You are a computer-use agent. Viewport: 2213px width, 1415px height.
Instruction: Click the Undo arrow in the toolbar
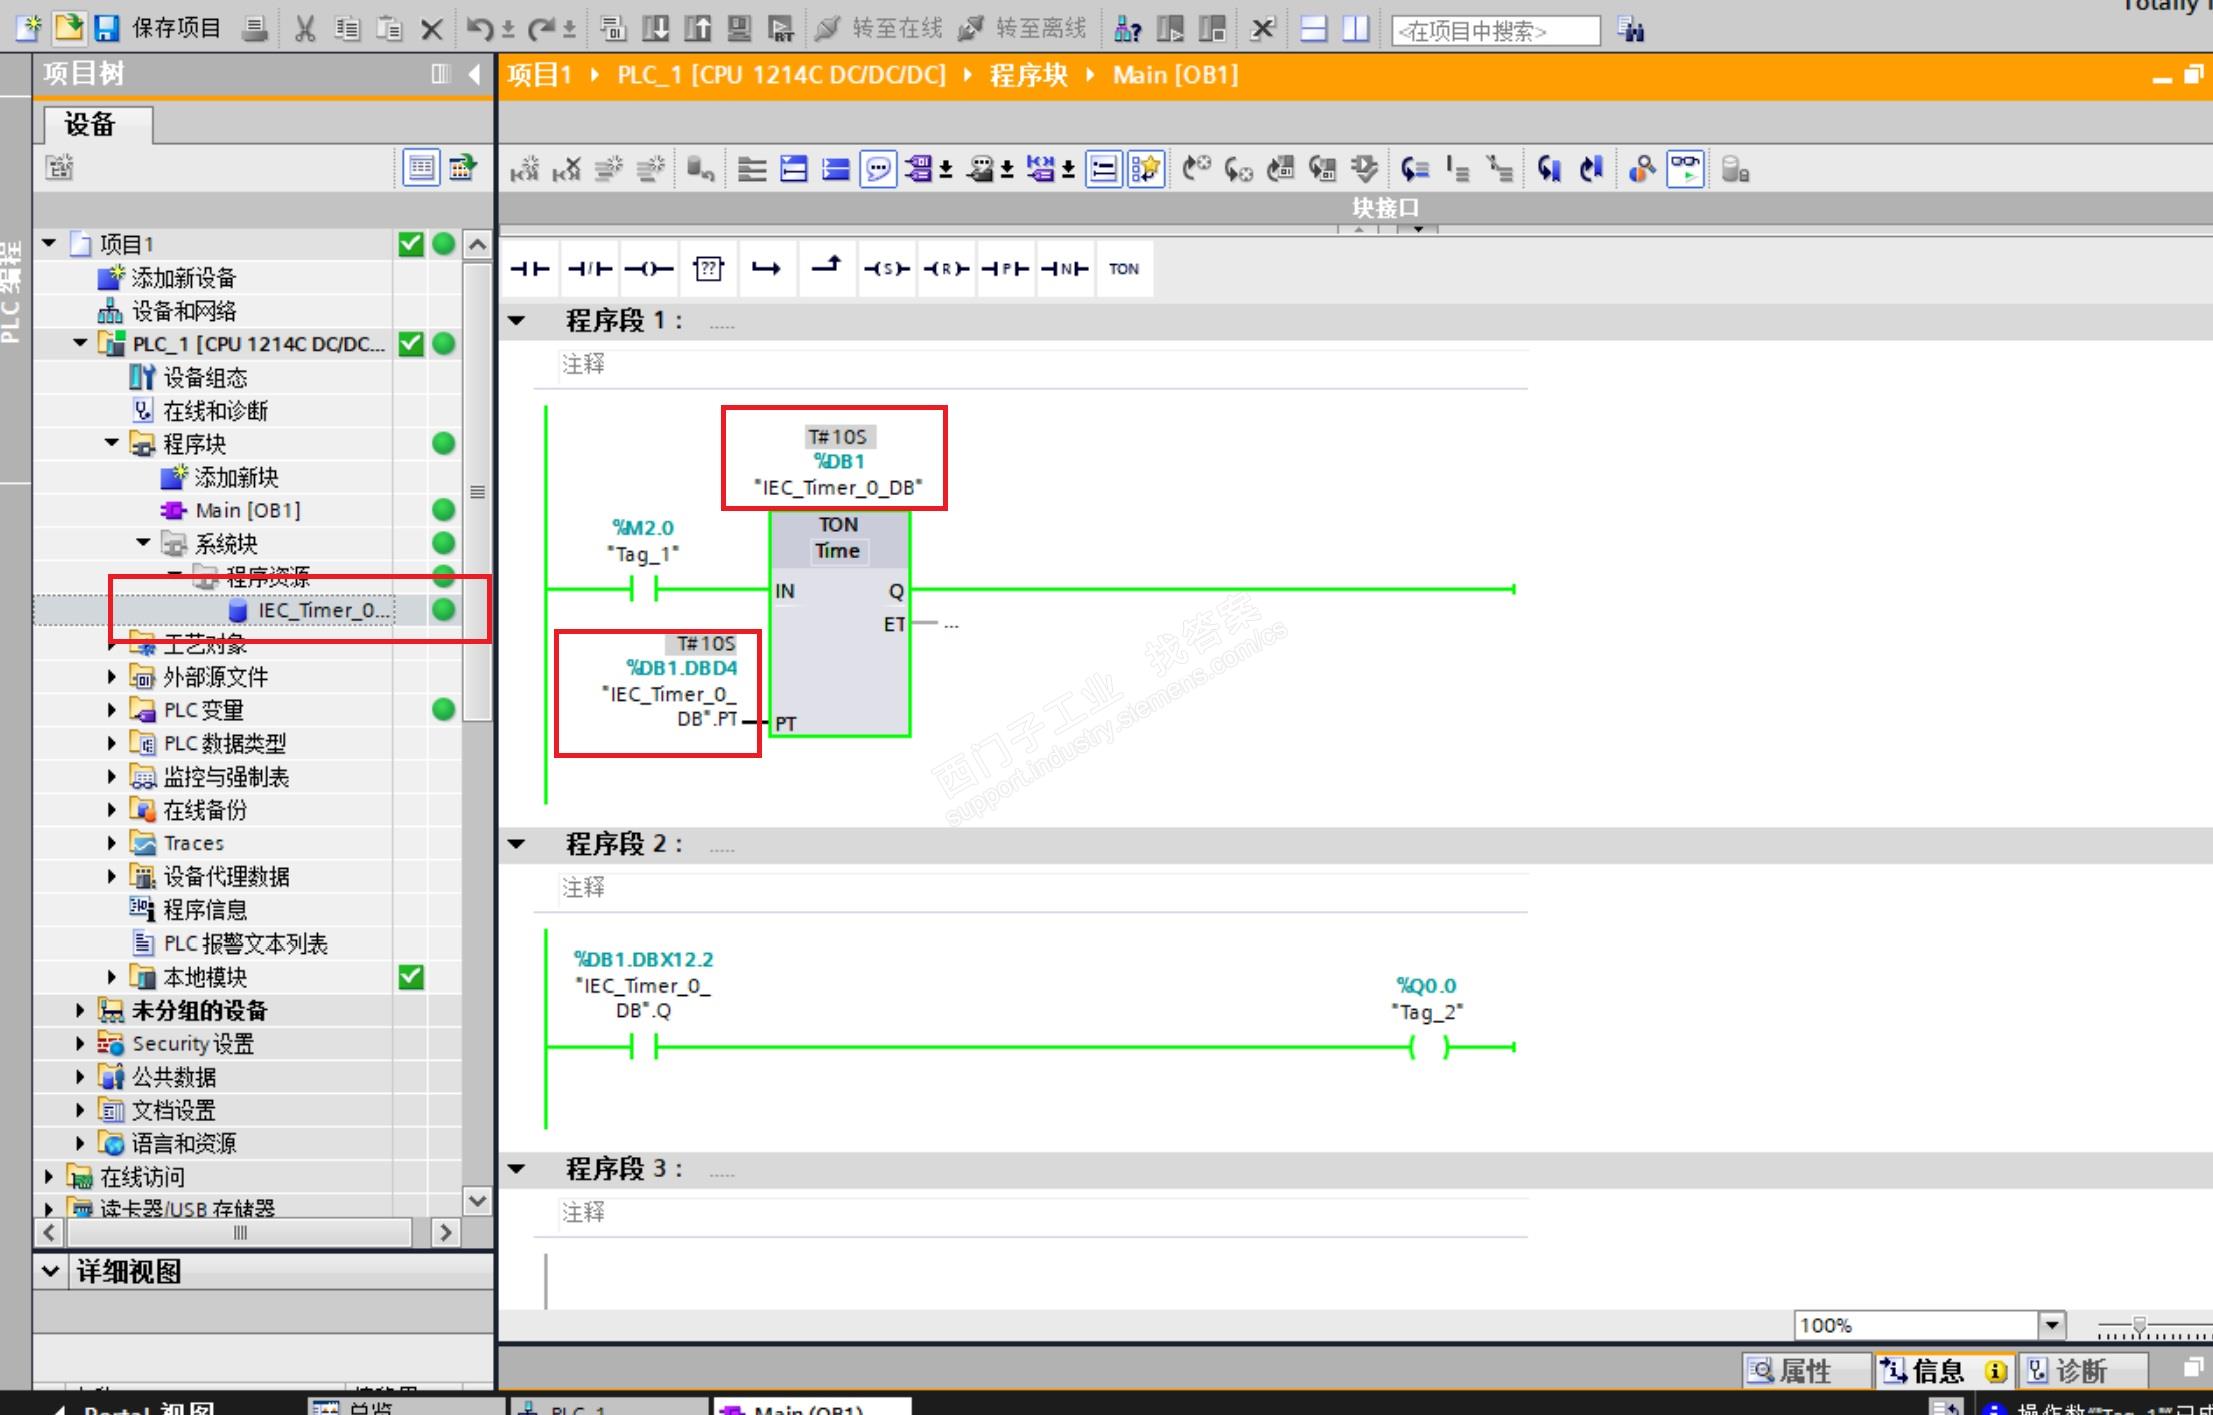tap(479, 28)
